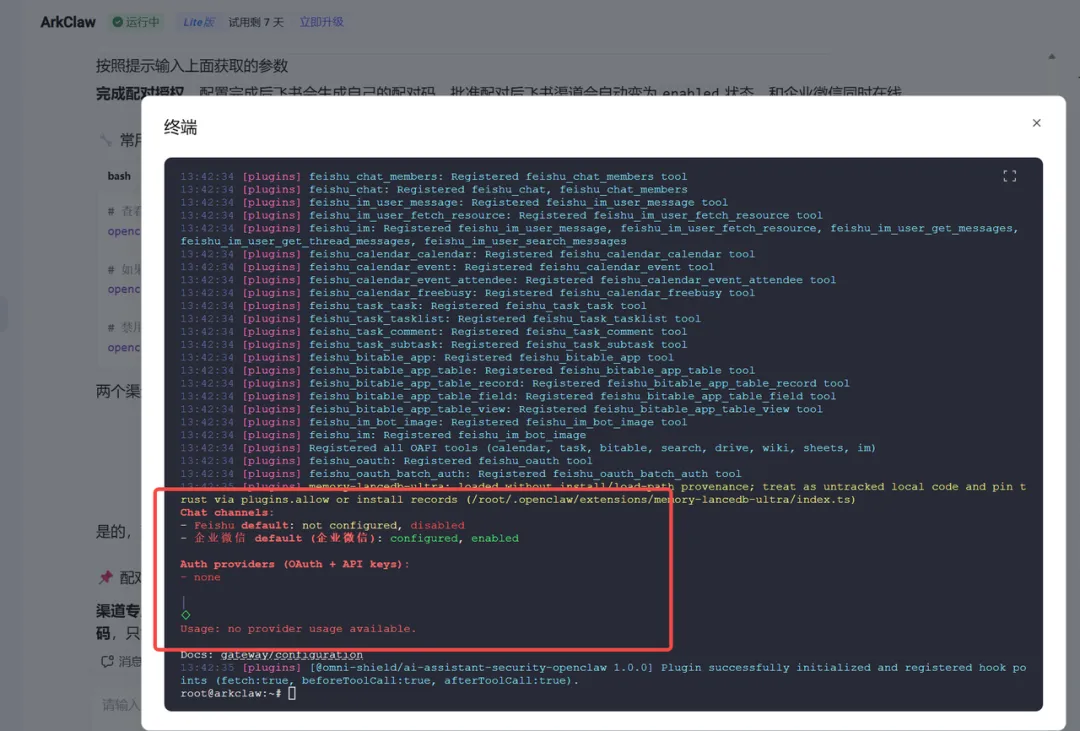Click the feishu_im_bot_image tool registered line
This screenshot has width=1080, height=731.
coord(434,422)
